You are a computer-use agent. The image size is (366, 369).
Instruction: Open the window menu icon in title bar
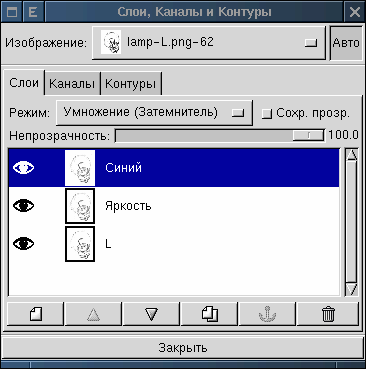(12, 12)
